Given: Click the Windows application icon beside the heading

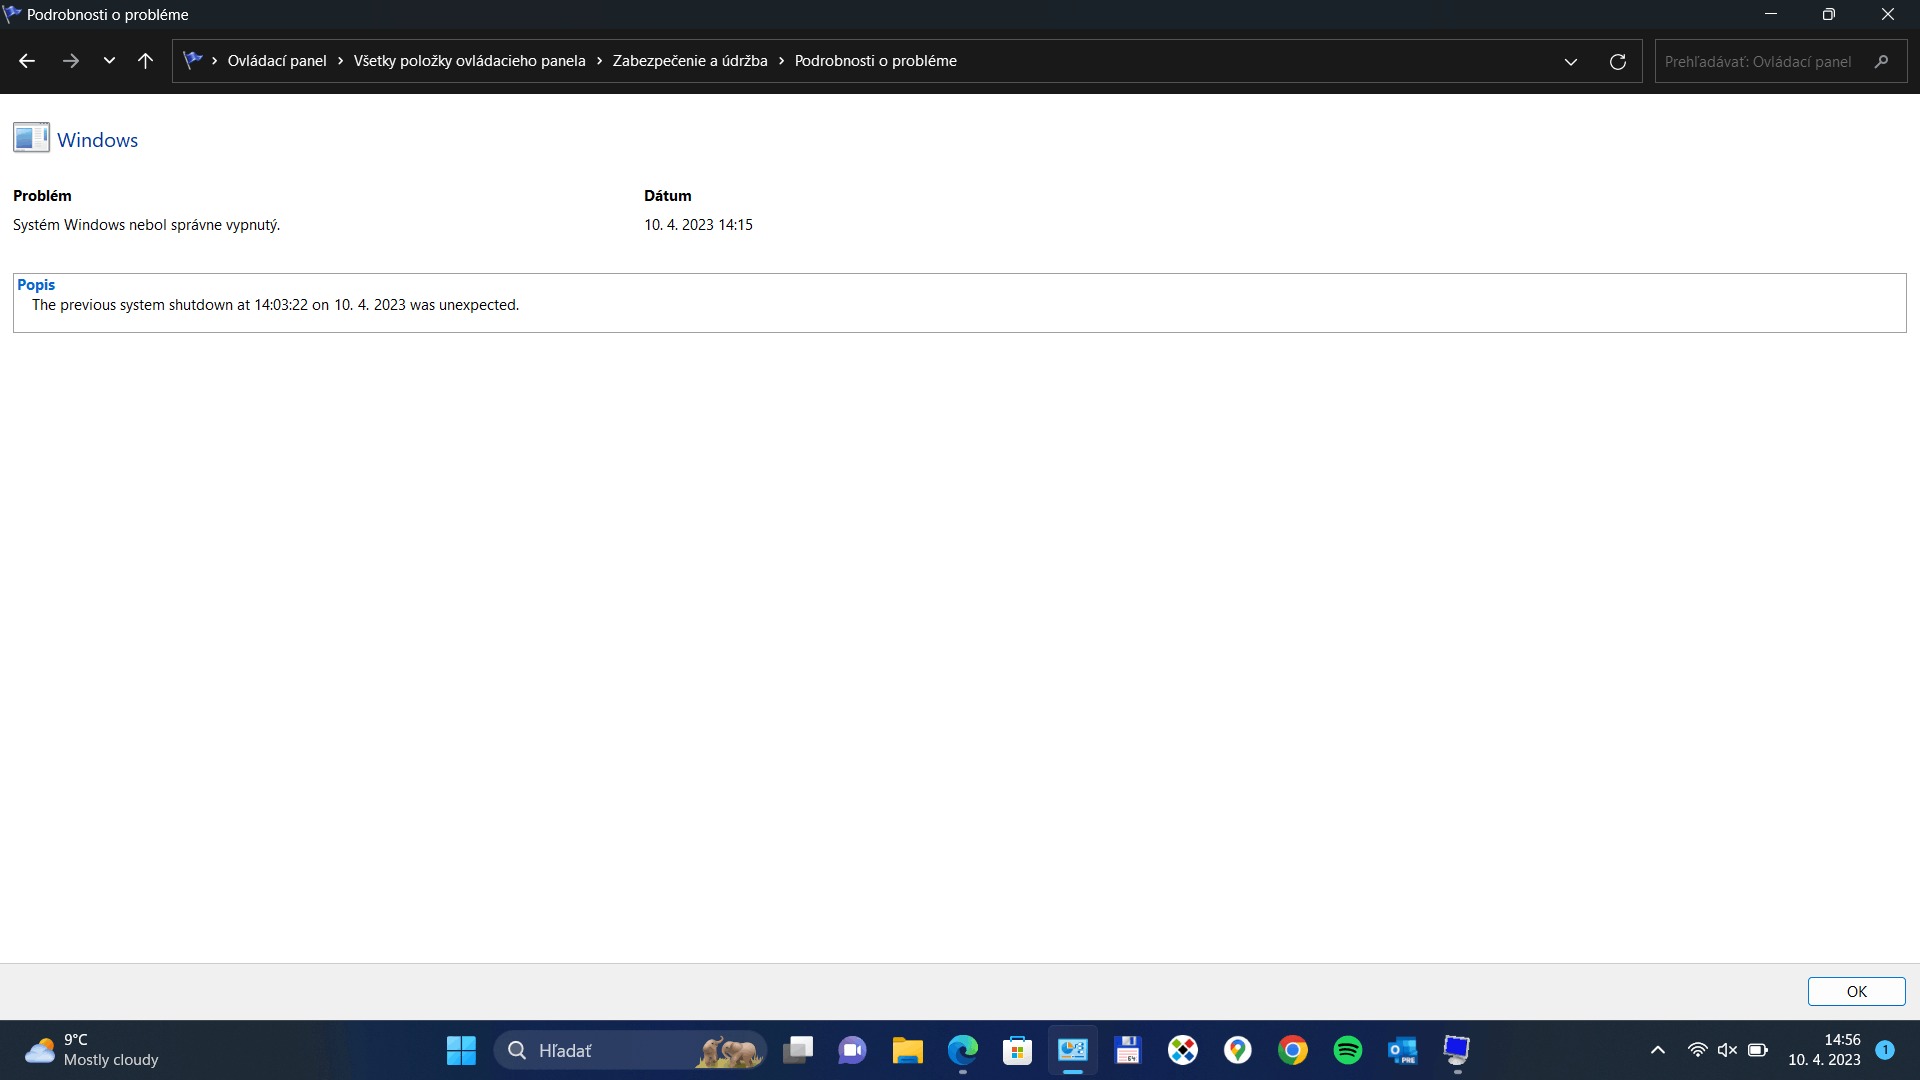Looking at the screenshot, I should tap(31, 138).
